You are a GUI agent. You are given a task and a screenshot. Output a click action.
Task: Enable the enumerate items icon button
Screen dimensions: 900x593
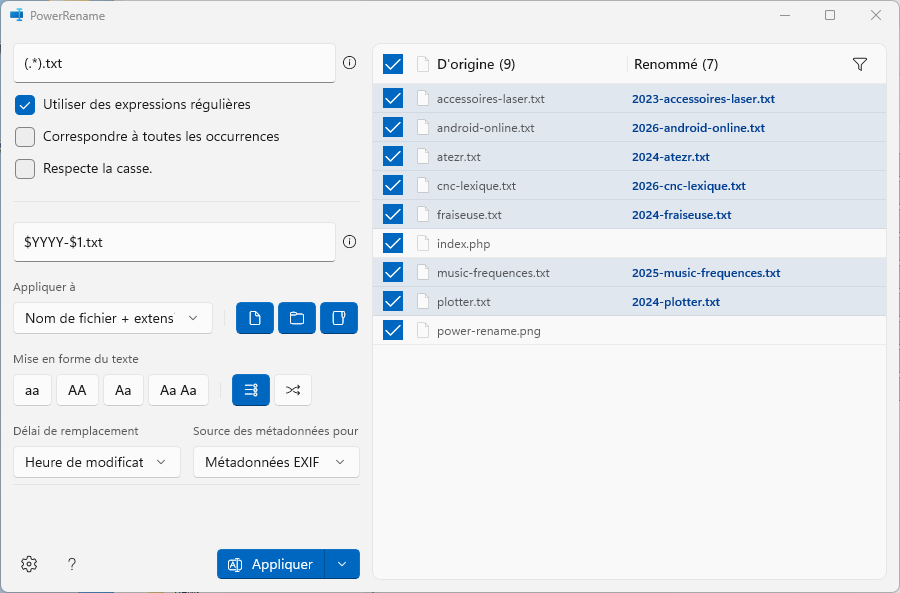(x=251, y=390)
